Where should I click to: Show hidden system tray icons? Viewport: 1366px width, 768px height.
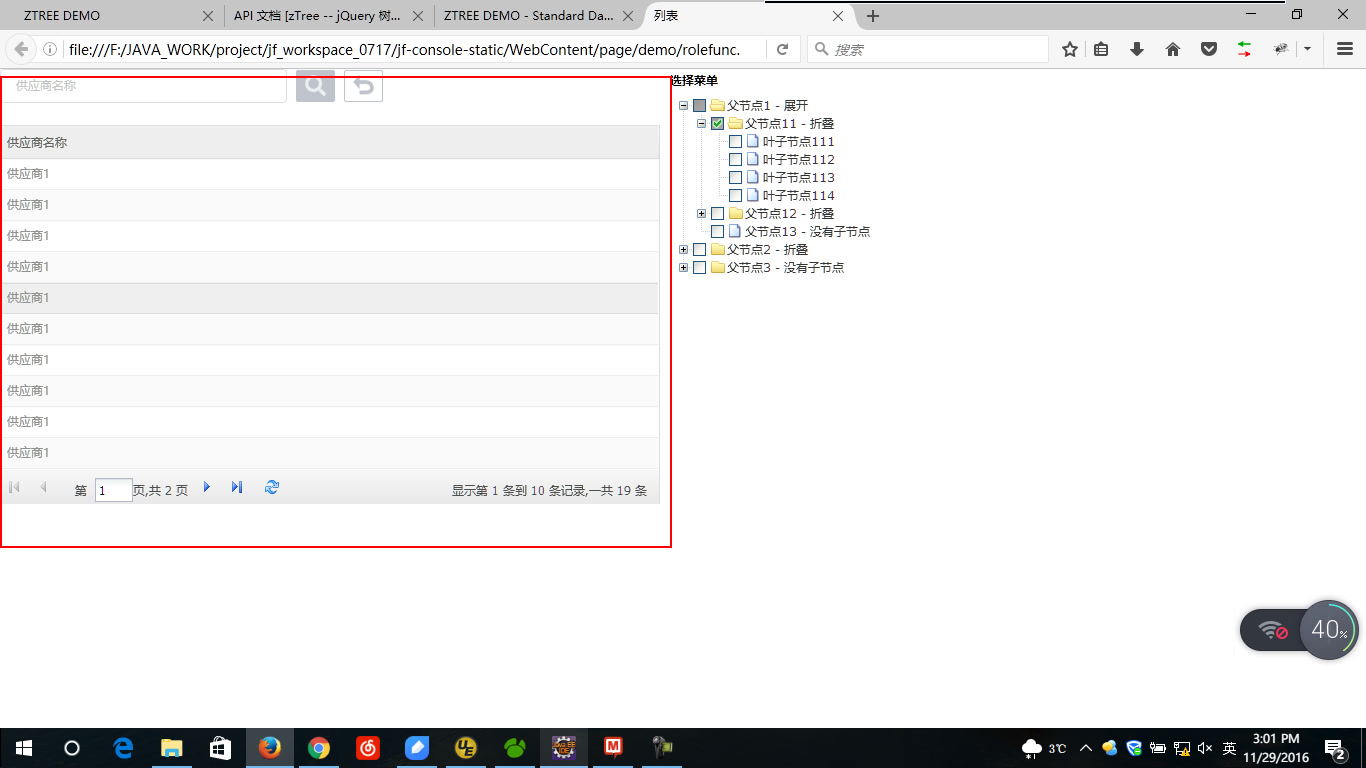pos(1086,748)
